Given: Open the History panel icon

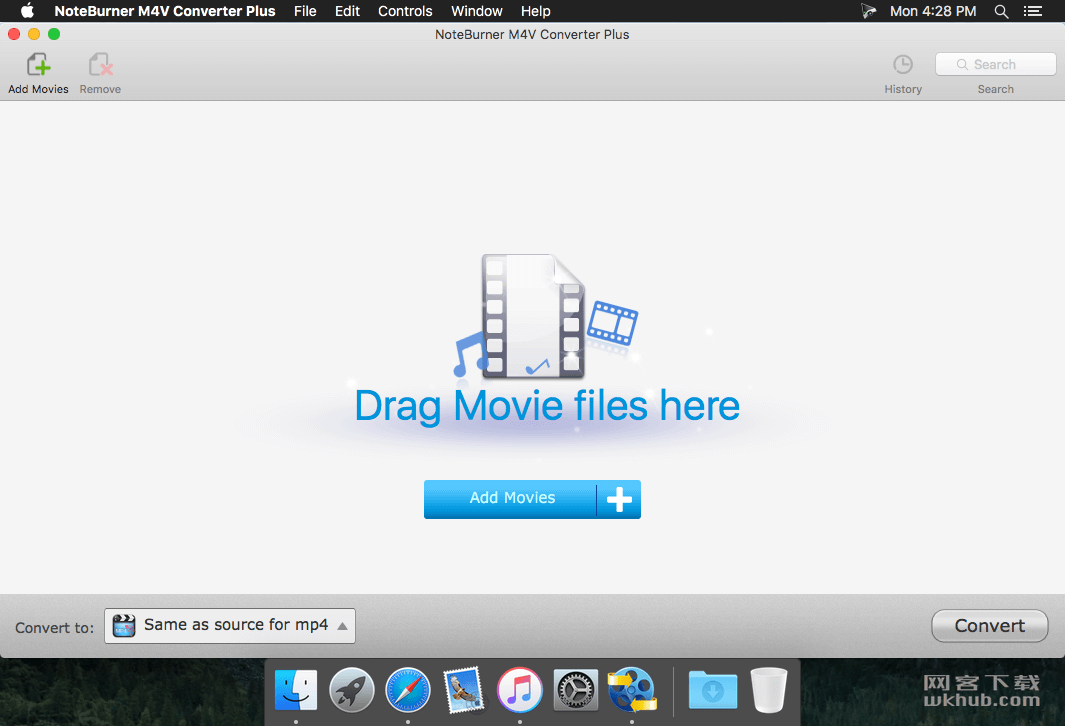Looking at the screenshot, I should [x=903, y=65].
